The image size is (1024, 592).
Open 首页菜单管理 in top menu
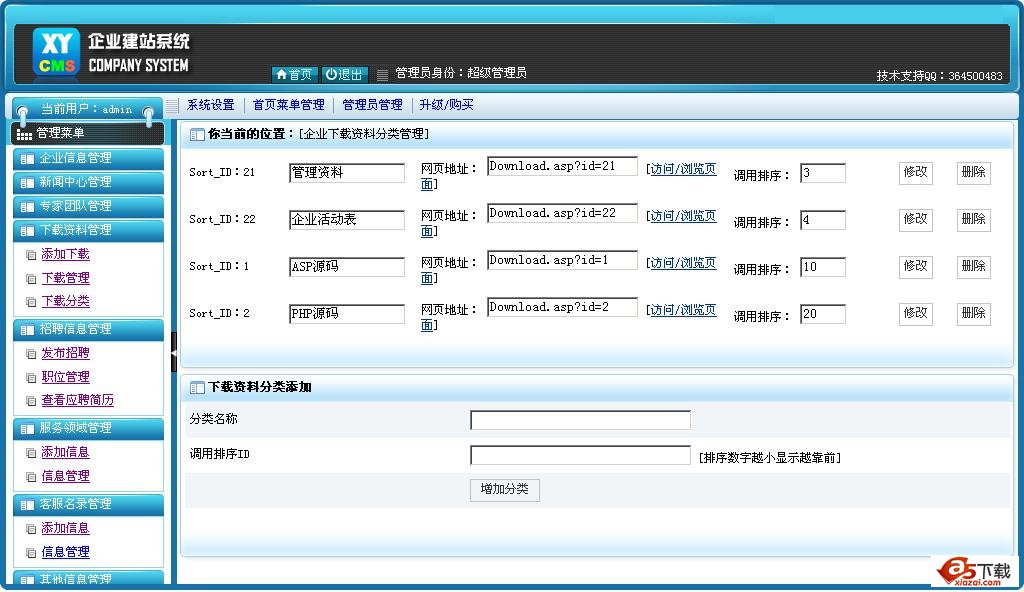tap(288, 105)
